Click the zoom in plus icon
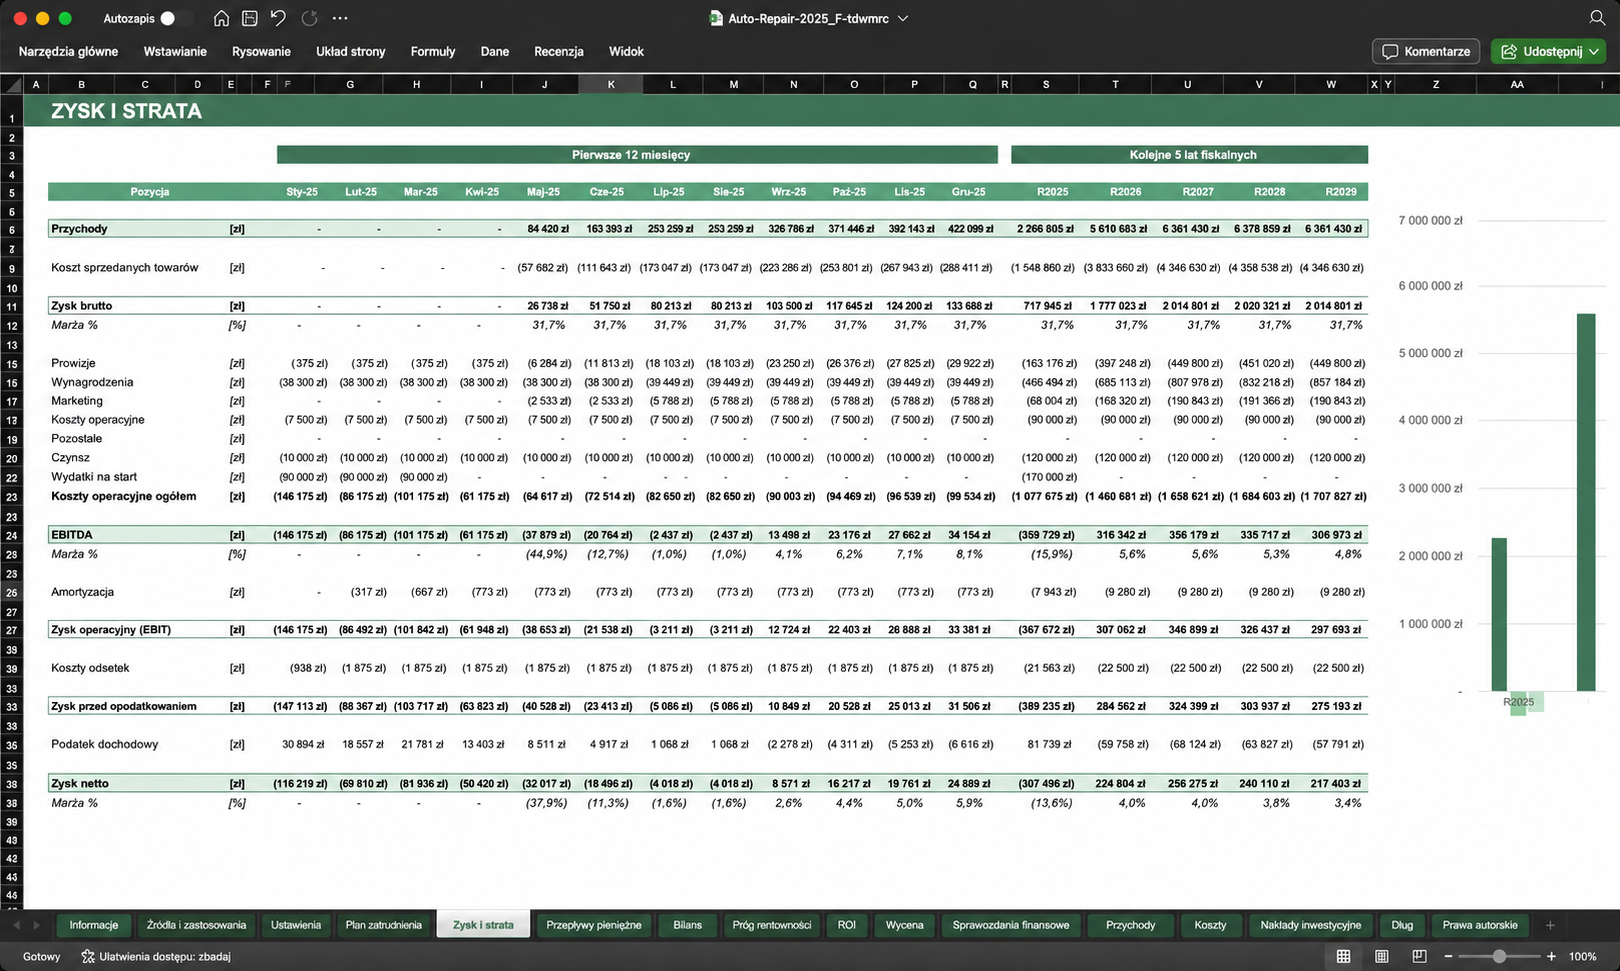The image size is (1620, 971). [1551, 957]
